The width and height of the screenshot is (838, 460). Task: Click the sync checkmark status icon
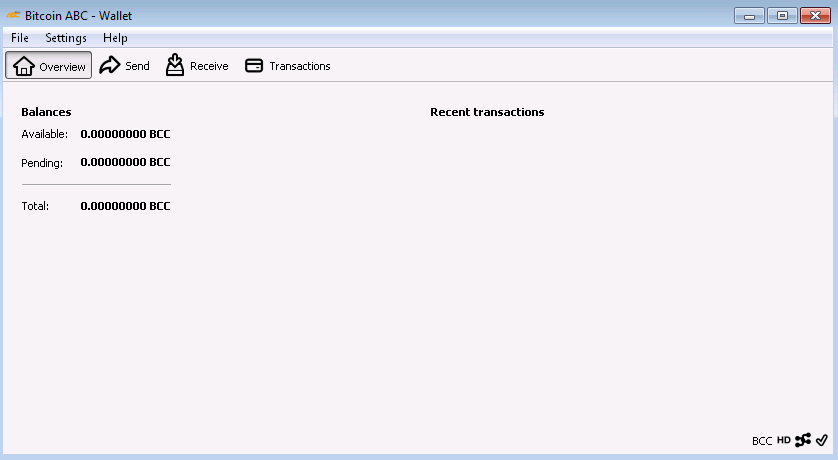coord(822,440)
